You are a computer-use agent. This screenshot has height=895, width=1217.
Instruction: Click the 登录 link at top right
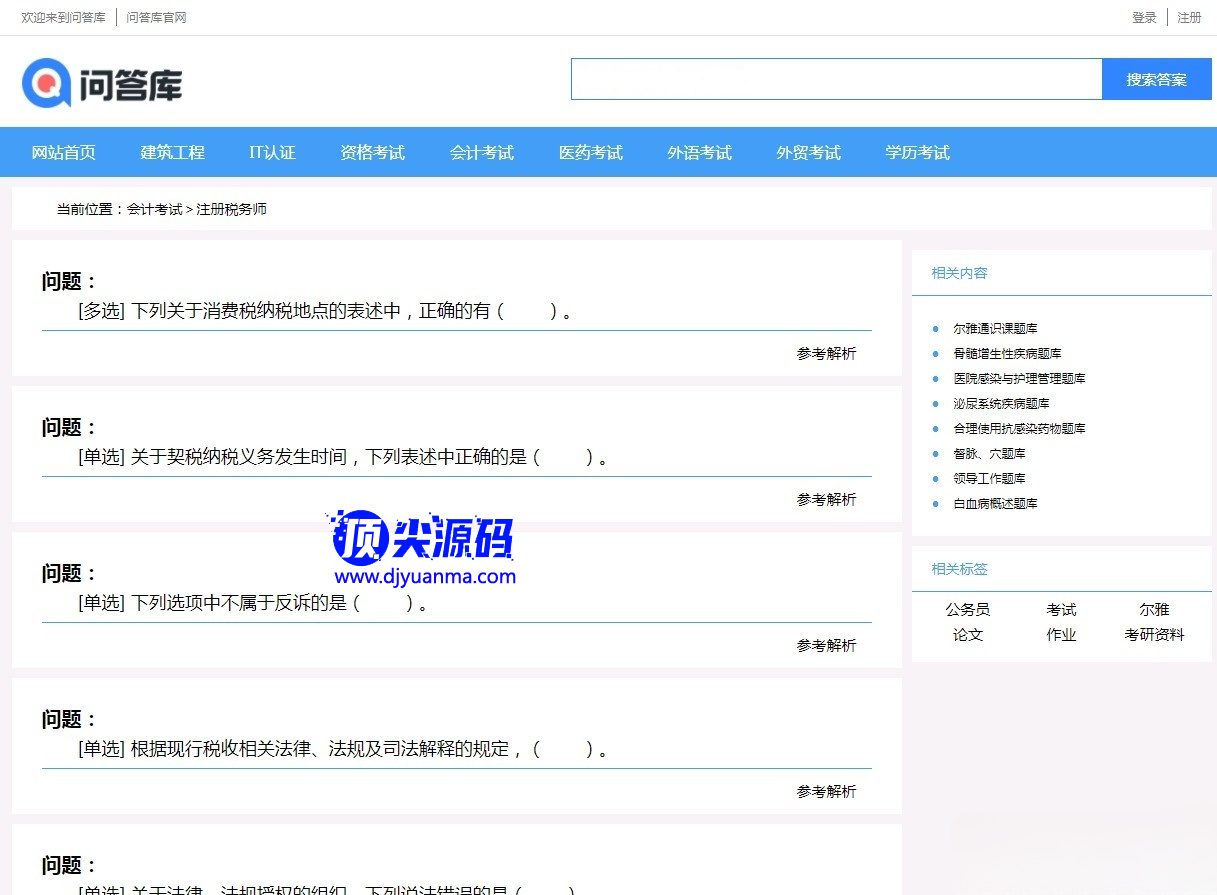point(1144,18)
